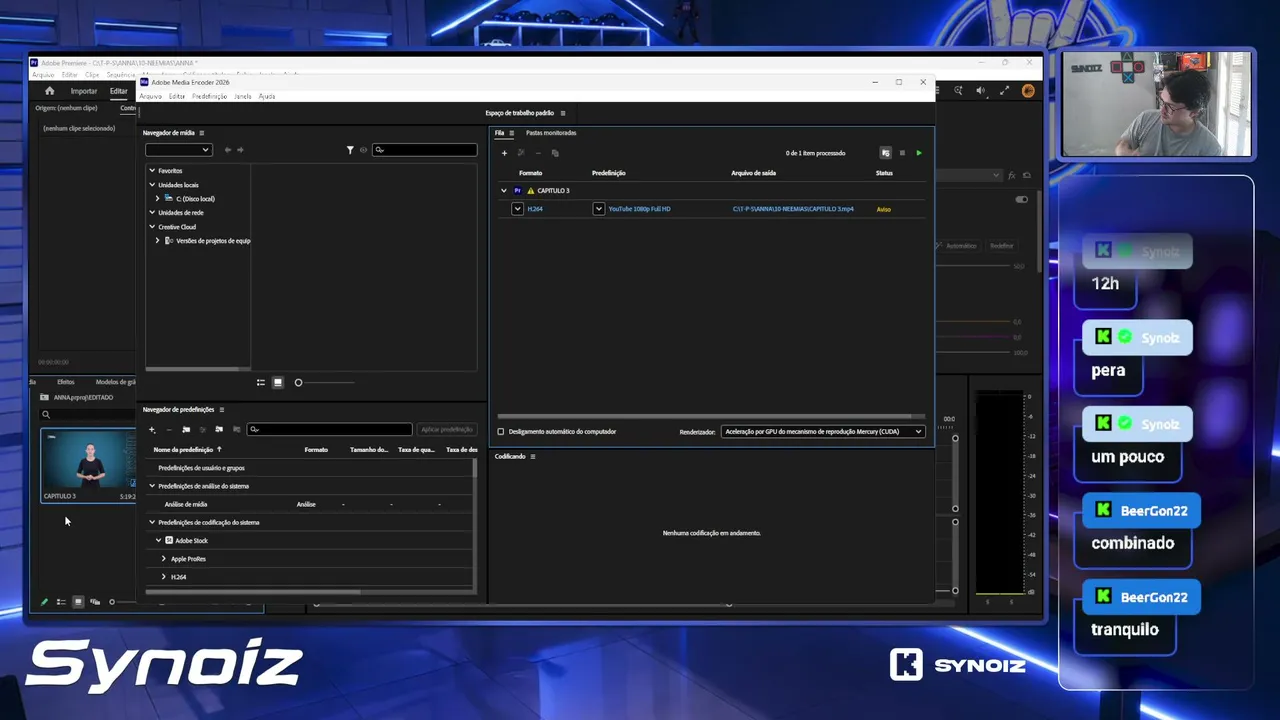
Task: Collapse the Unidades locais section
Action: pyautogui.click(x=152, y=185)
